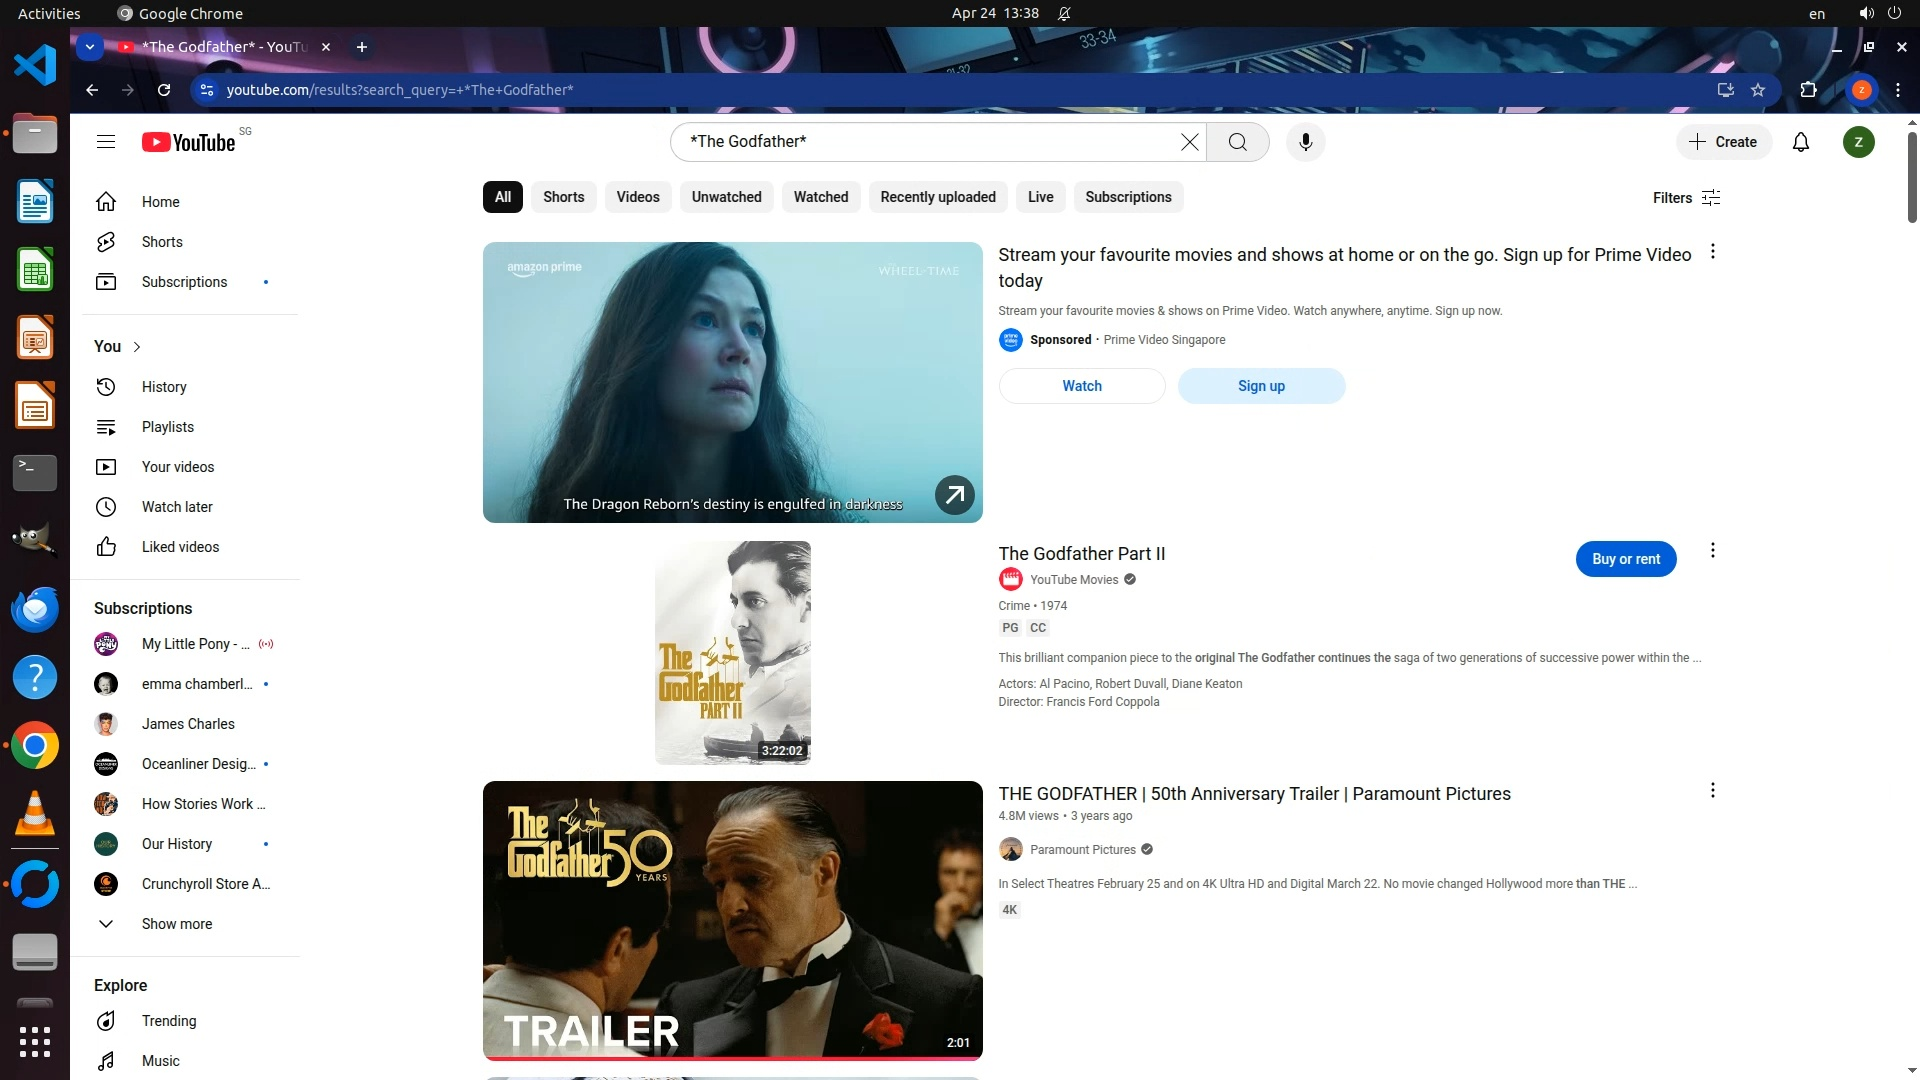Select the Videos filter tab
1920x1080 pixels.
[x=637, y=197]
